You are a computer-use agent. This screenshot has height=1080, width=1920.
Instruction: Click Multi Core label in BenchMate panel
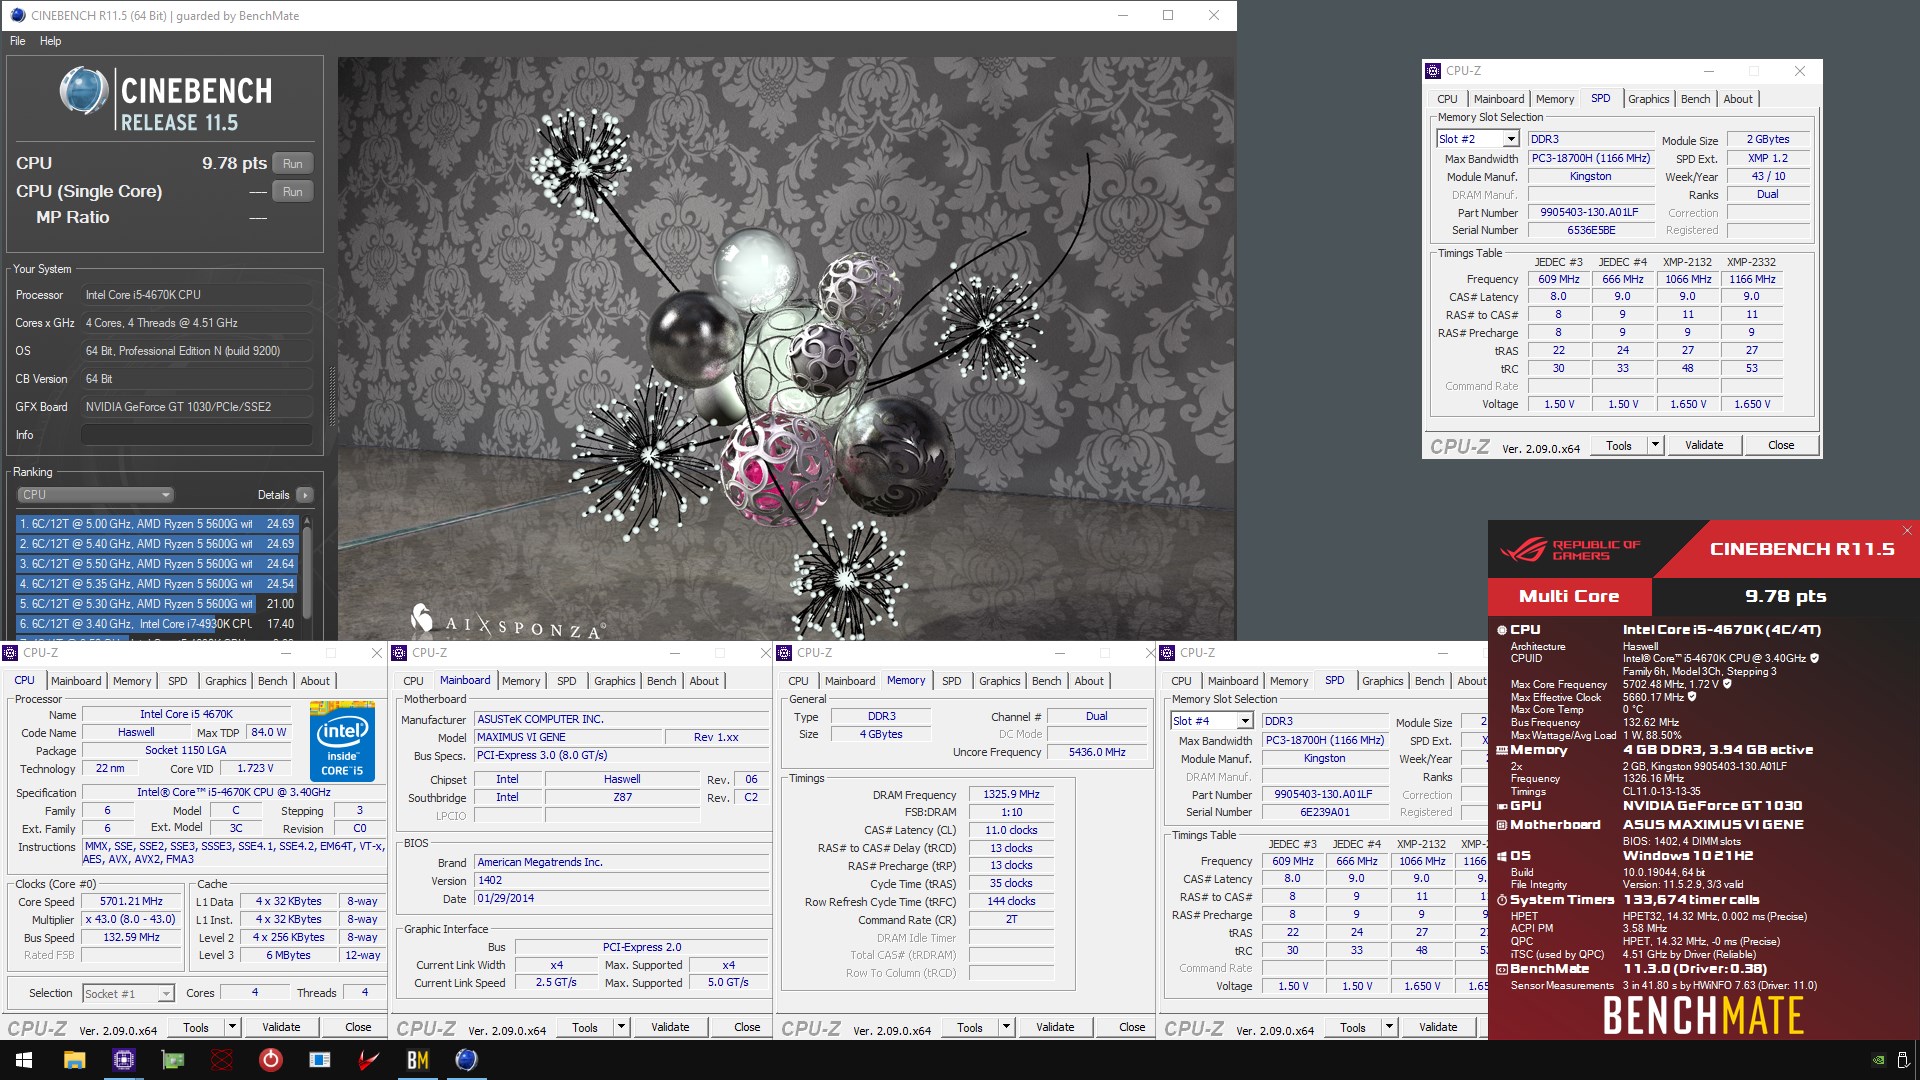pyautogui.click(x=1569, y=597)
